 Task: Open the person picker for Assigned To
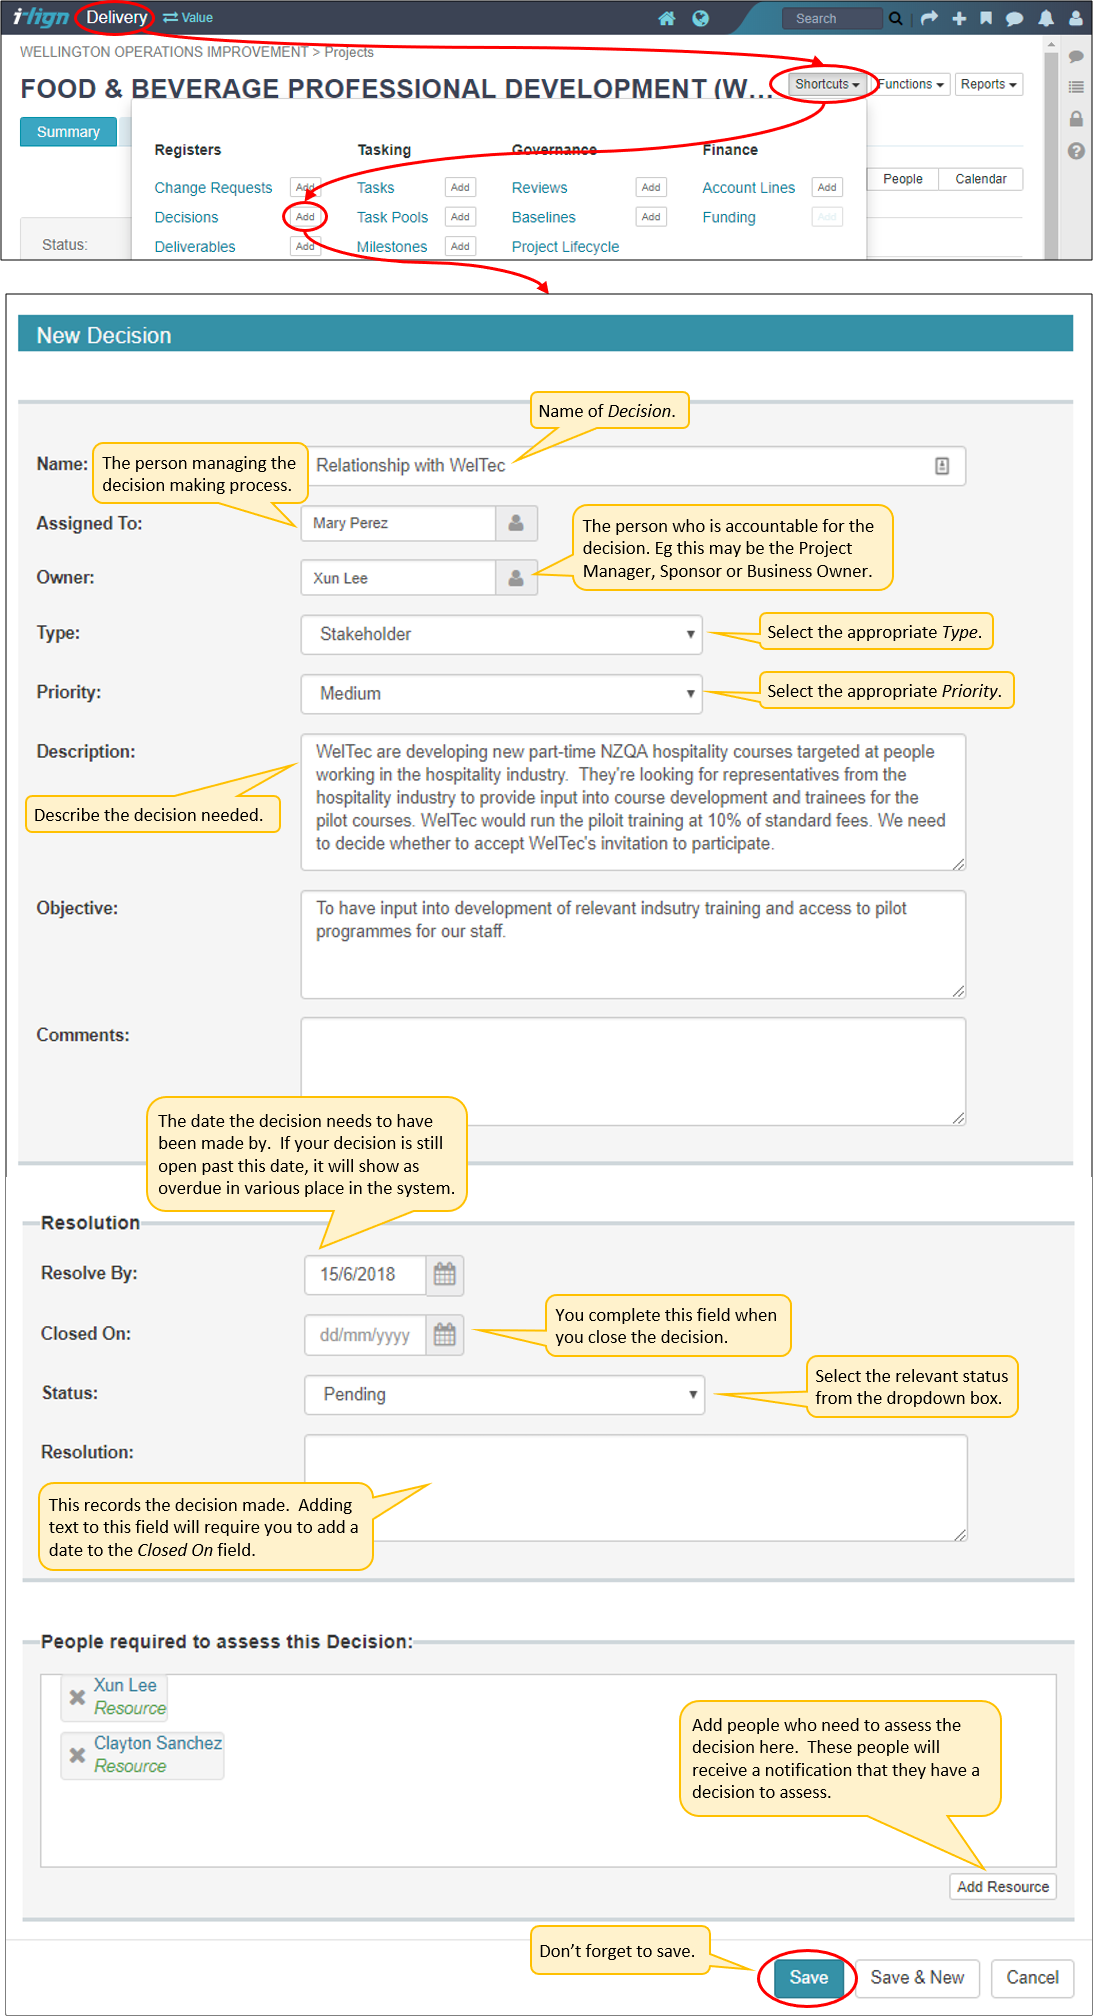pos(516,523)
